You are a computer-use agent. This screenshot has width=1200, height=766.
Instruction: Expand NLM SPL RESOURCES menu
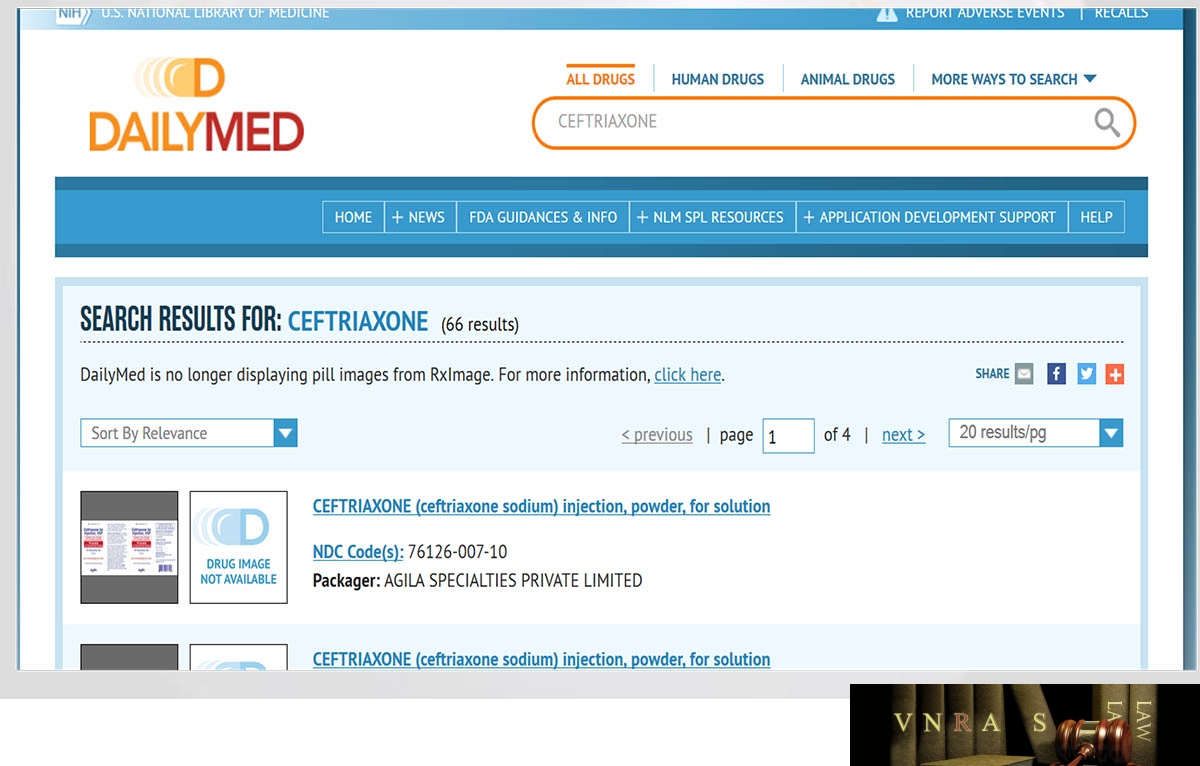tap(712, 217)
